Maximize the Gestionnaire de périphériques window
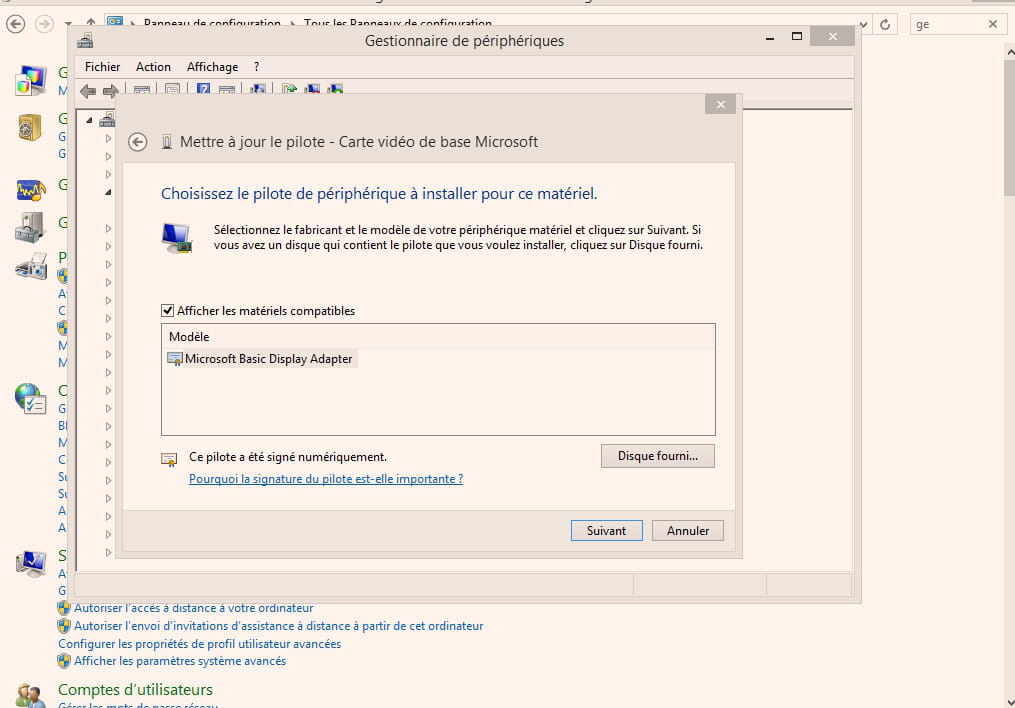The width and height of the screenshot is (1015, 708). [x=797, y=37]
